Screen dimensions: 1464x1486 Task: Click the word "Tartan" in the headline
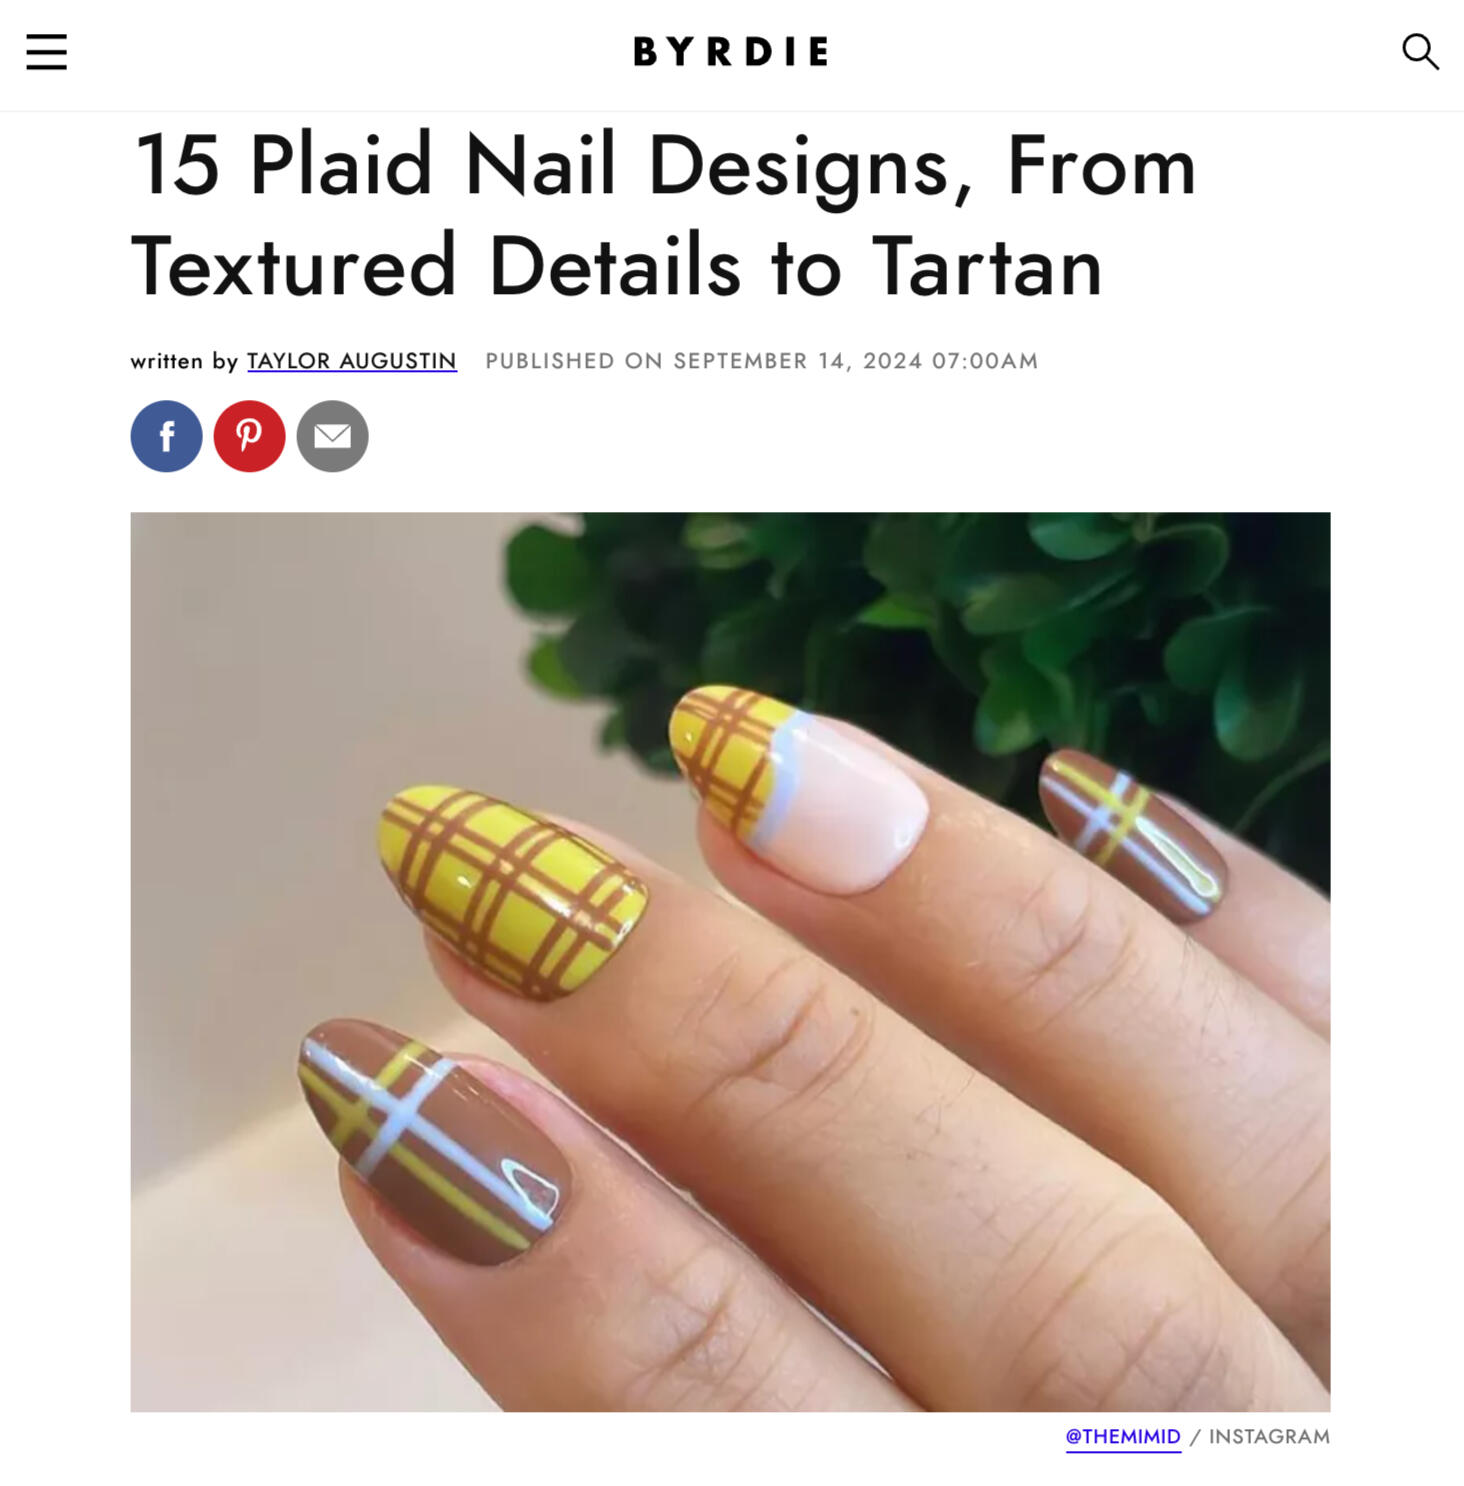[987, 267]
